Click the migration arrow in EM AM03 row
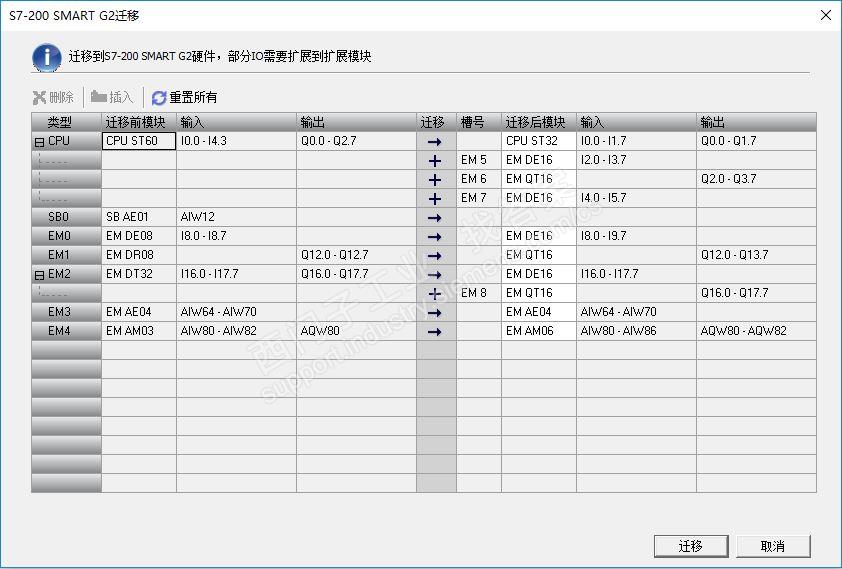This screenshot has height=569, width=842. [435, 332]
